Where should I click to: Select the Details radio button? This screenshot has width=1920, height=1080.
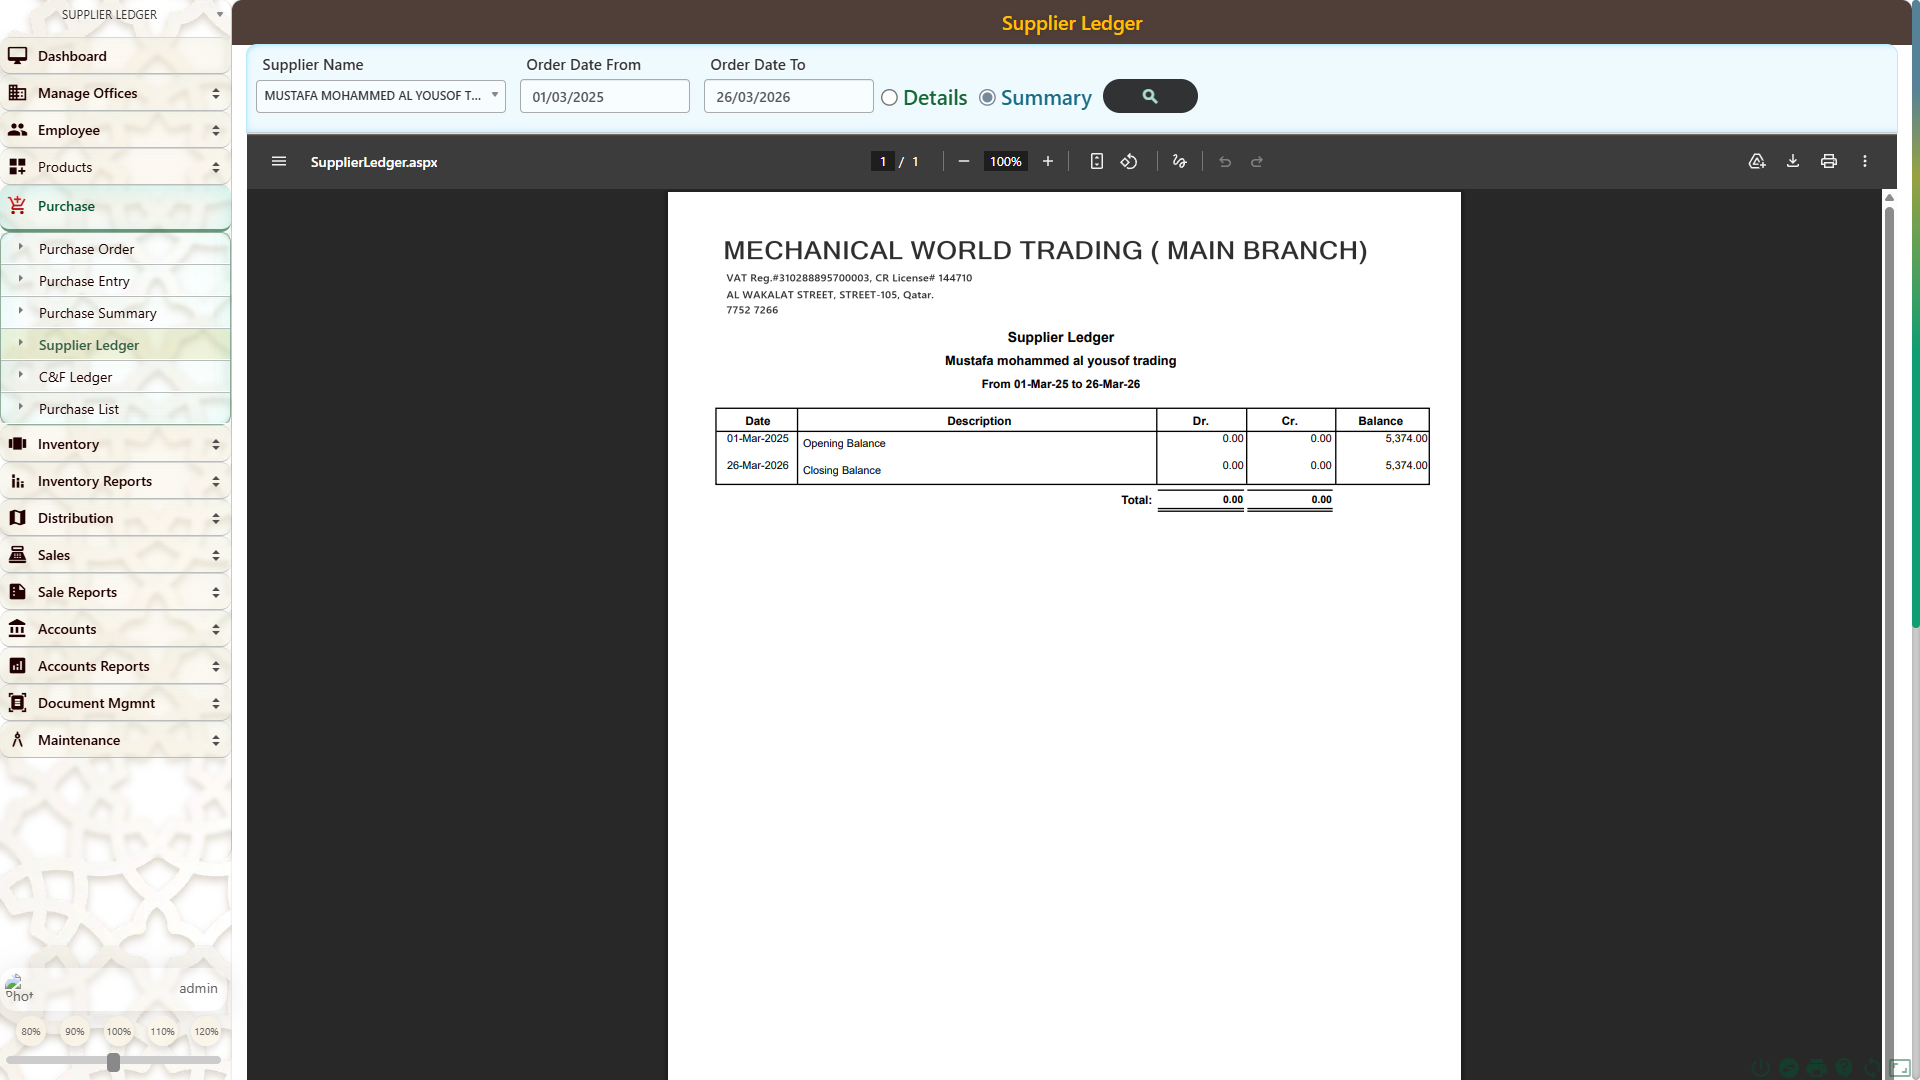(x=889, y=98)
